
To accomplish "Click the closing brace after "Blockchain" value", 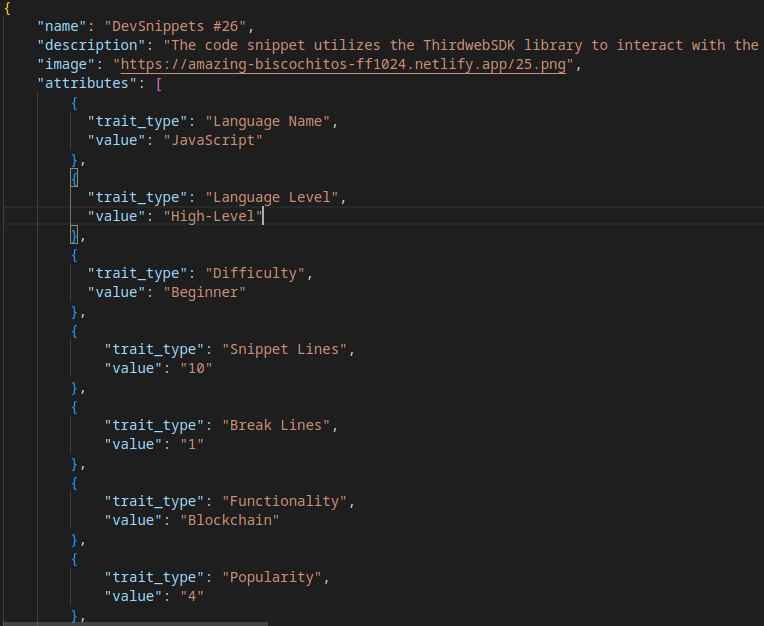I will pos(74,540).
